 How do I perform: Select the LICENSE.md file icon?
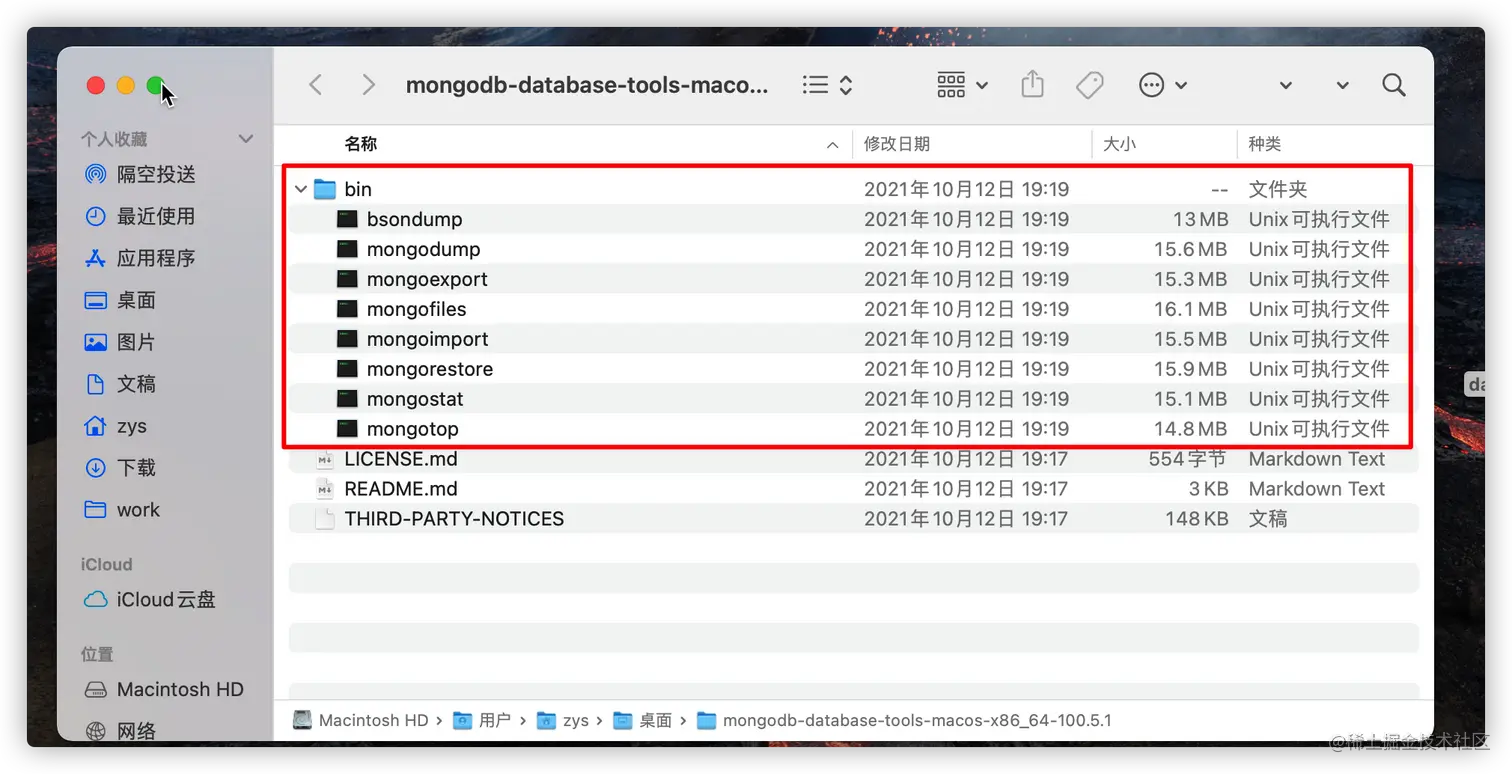[325, 459]
